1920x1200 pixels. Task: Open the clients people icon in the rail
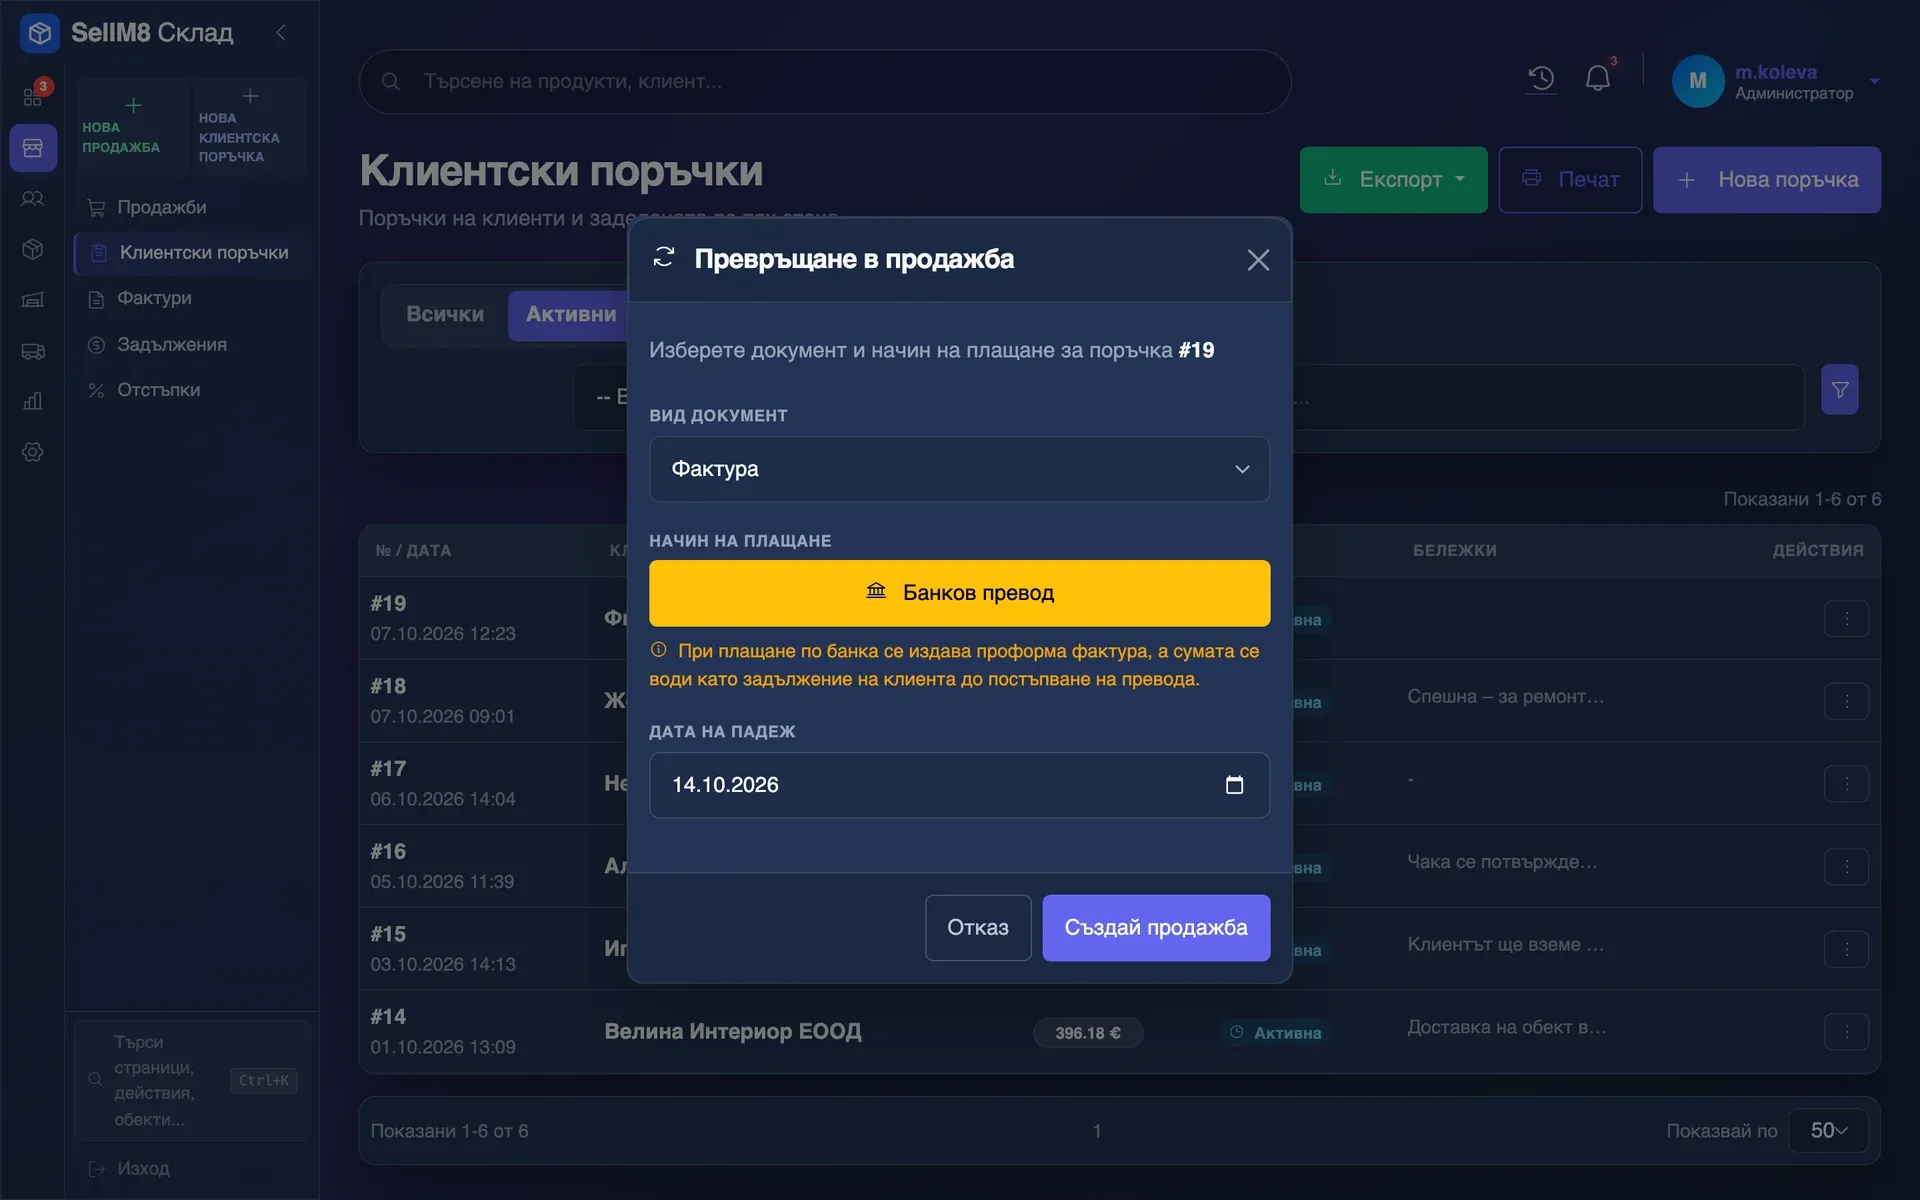point(33,199)
